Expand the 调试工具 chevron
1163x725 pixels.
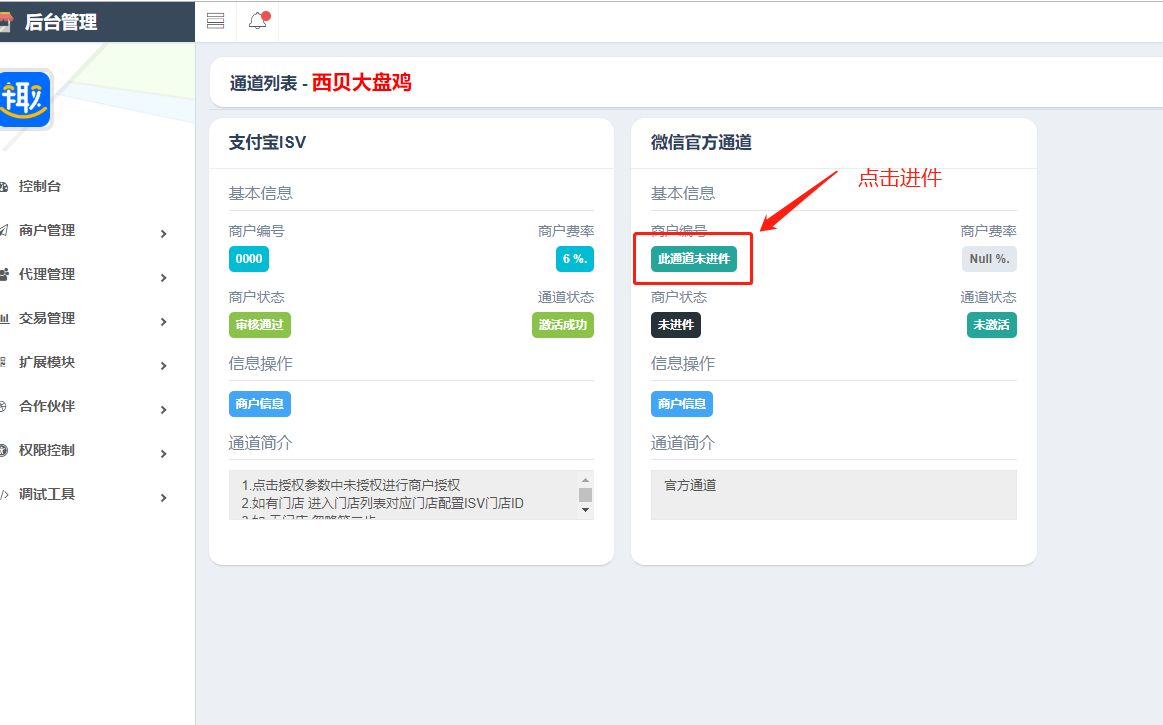163,497
